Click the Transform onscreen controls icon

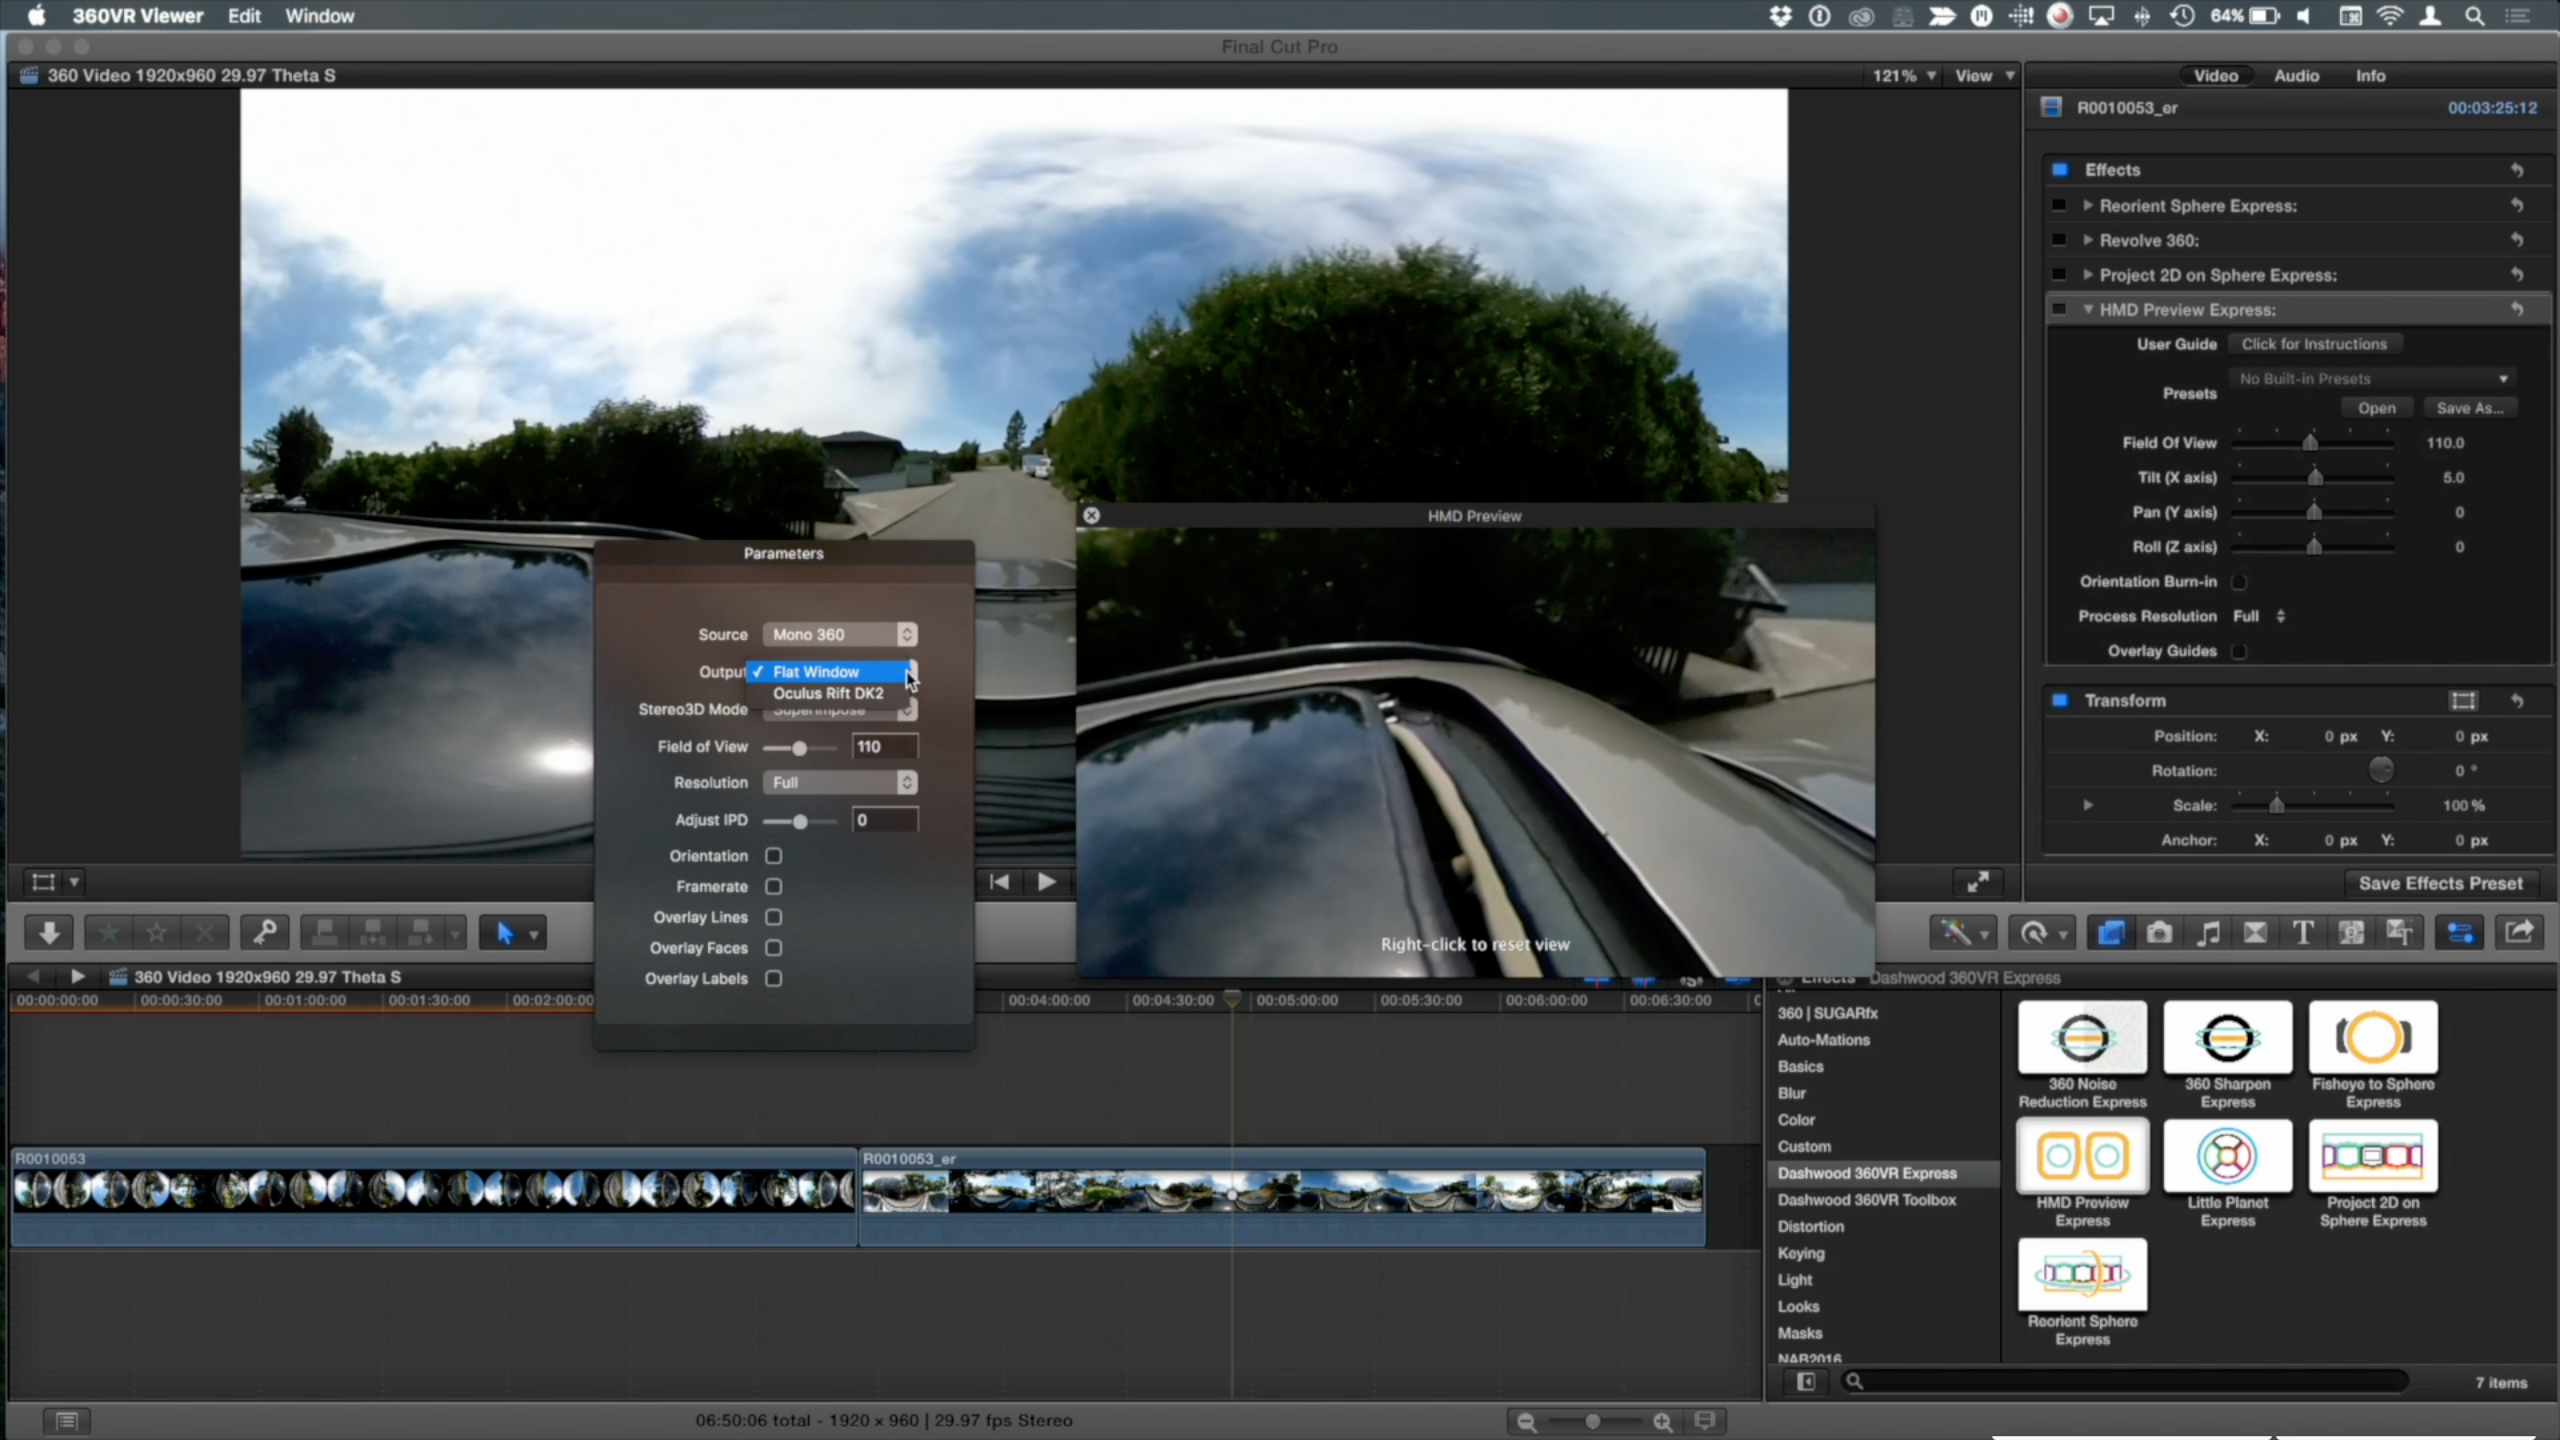[2463, 701]
